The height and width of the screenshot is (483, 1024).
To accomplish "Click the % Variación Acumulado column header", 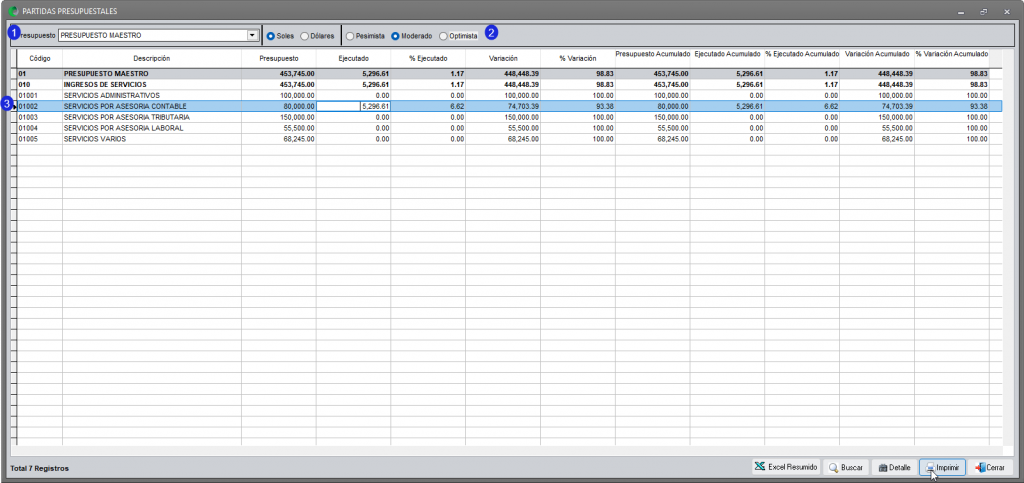I will [952, 54].
